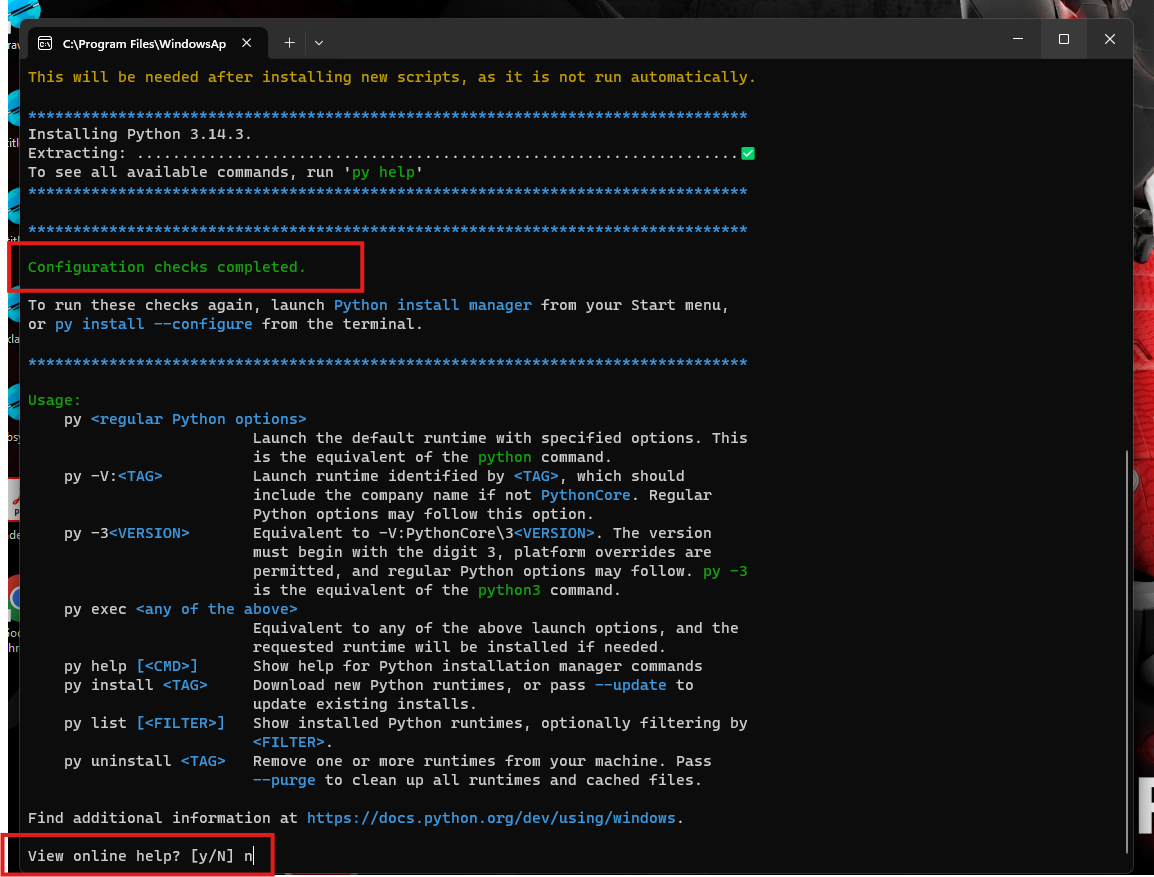This screenshot has height=877, width=1154.
Task: Click 'py install --configure' command text
Action: point(154,324)
